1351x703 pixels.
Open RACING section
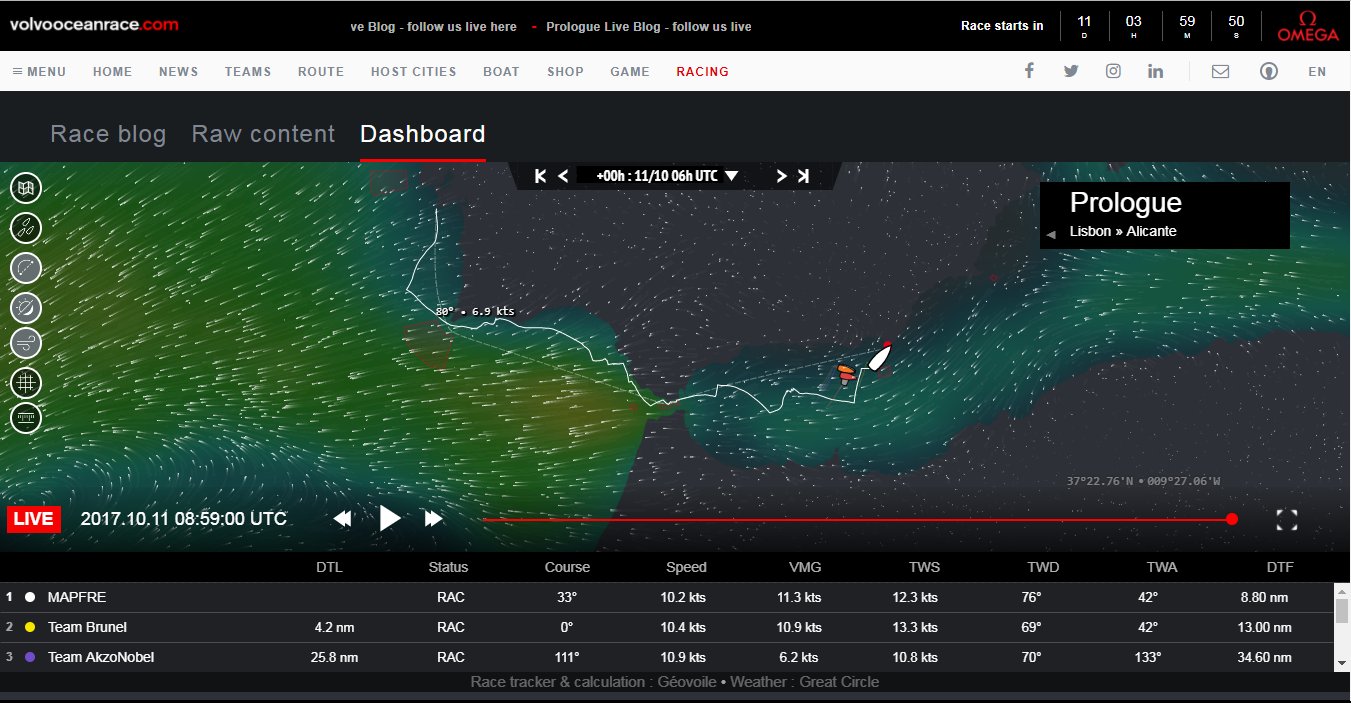(x=703, y=72)
